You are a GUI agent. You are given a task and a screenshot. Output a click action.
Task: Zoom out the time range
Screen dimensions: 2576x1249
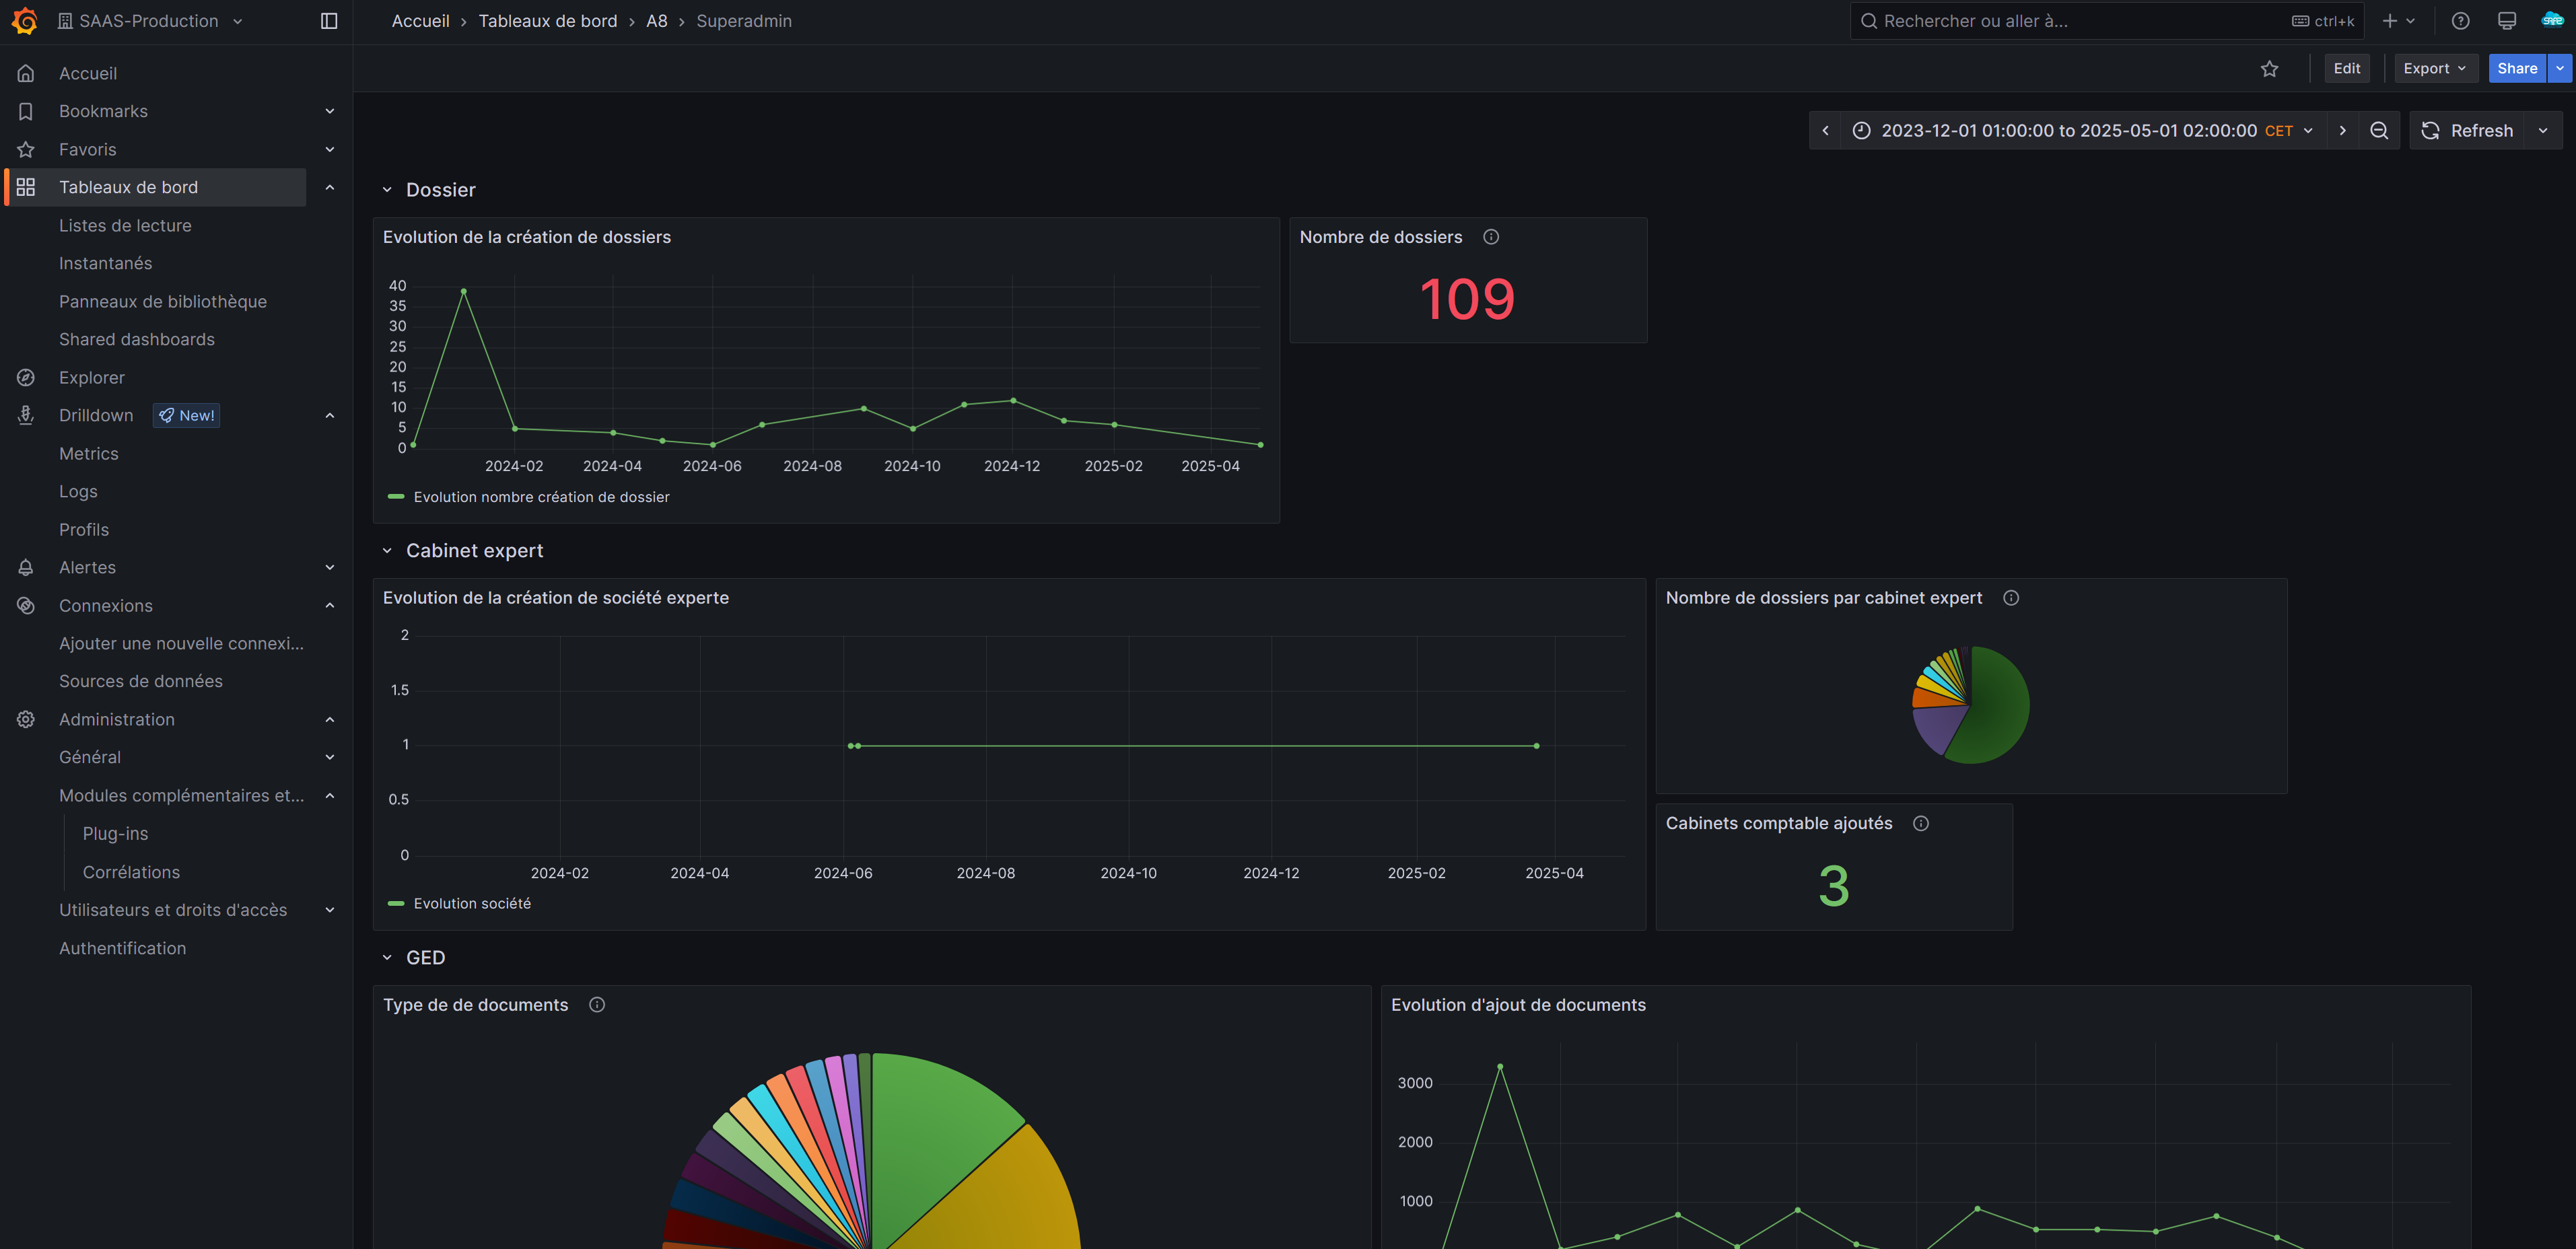click(2379, 131)
